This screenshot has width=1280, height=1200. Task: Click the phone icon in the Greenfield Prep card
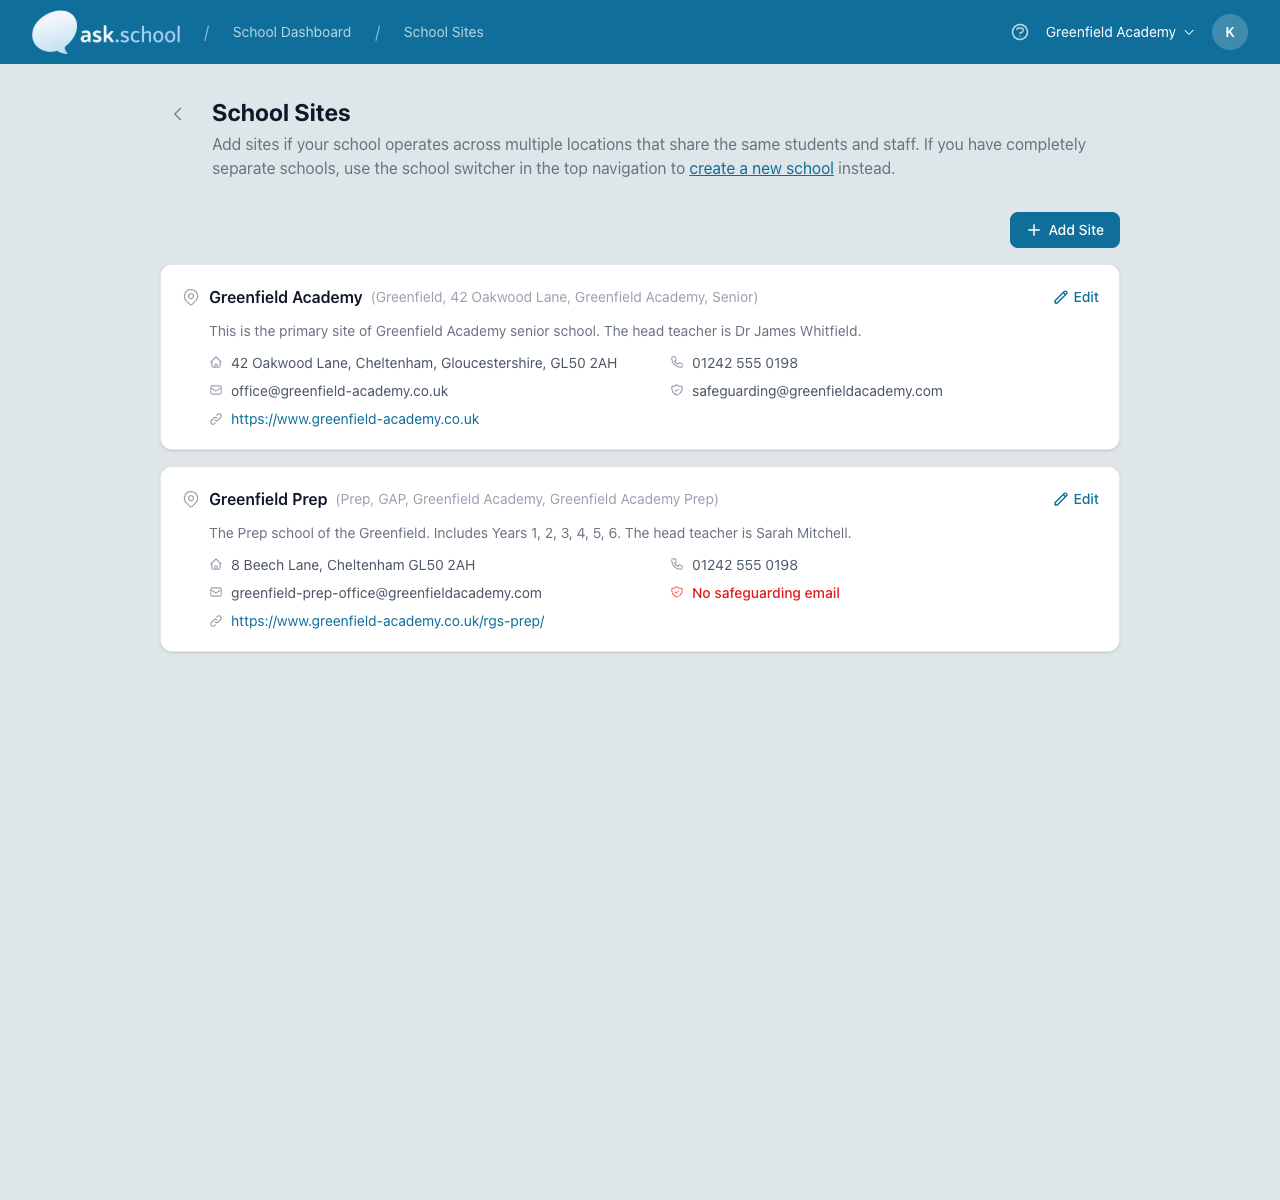(x=677, y=564)
